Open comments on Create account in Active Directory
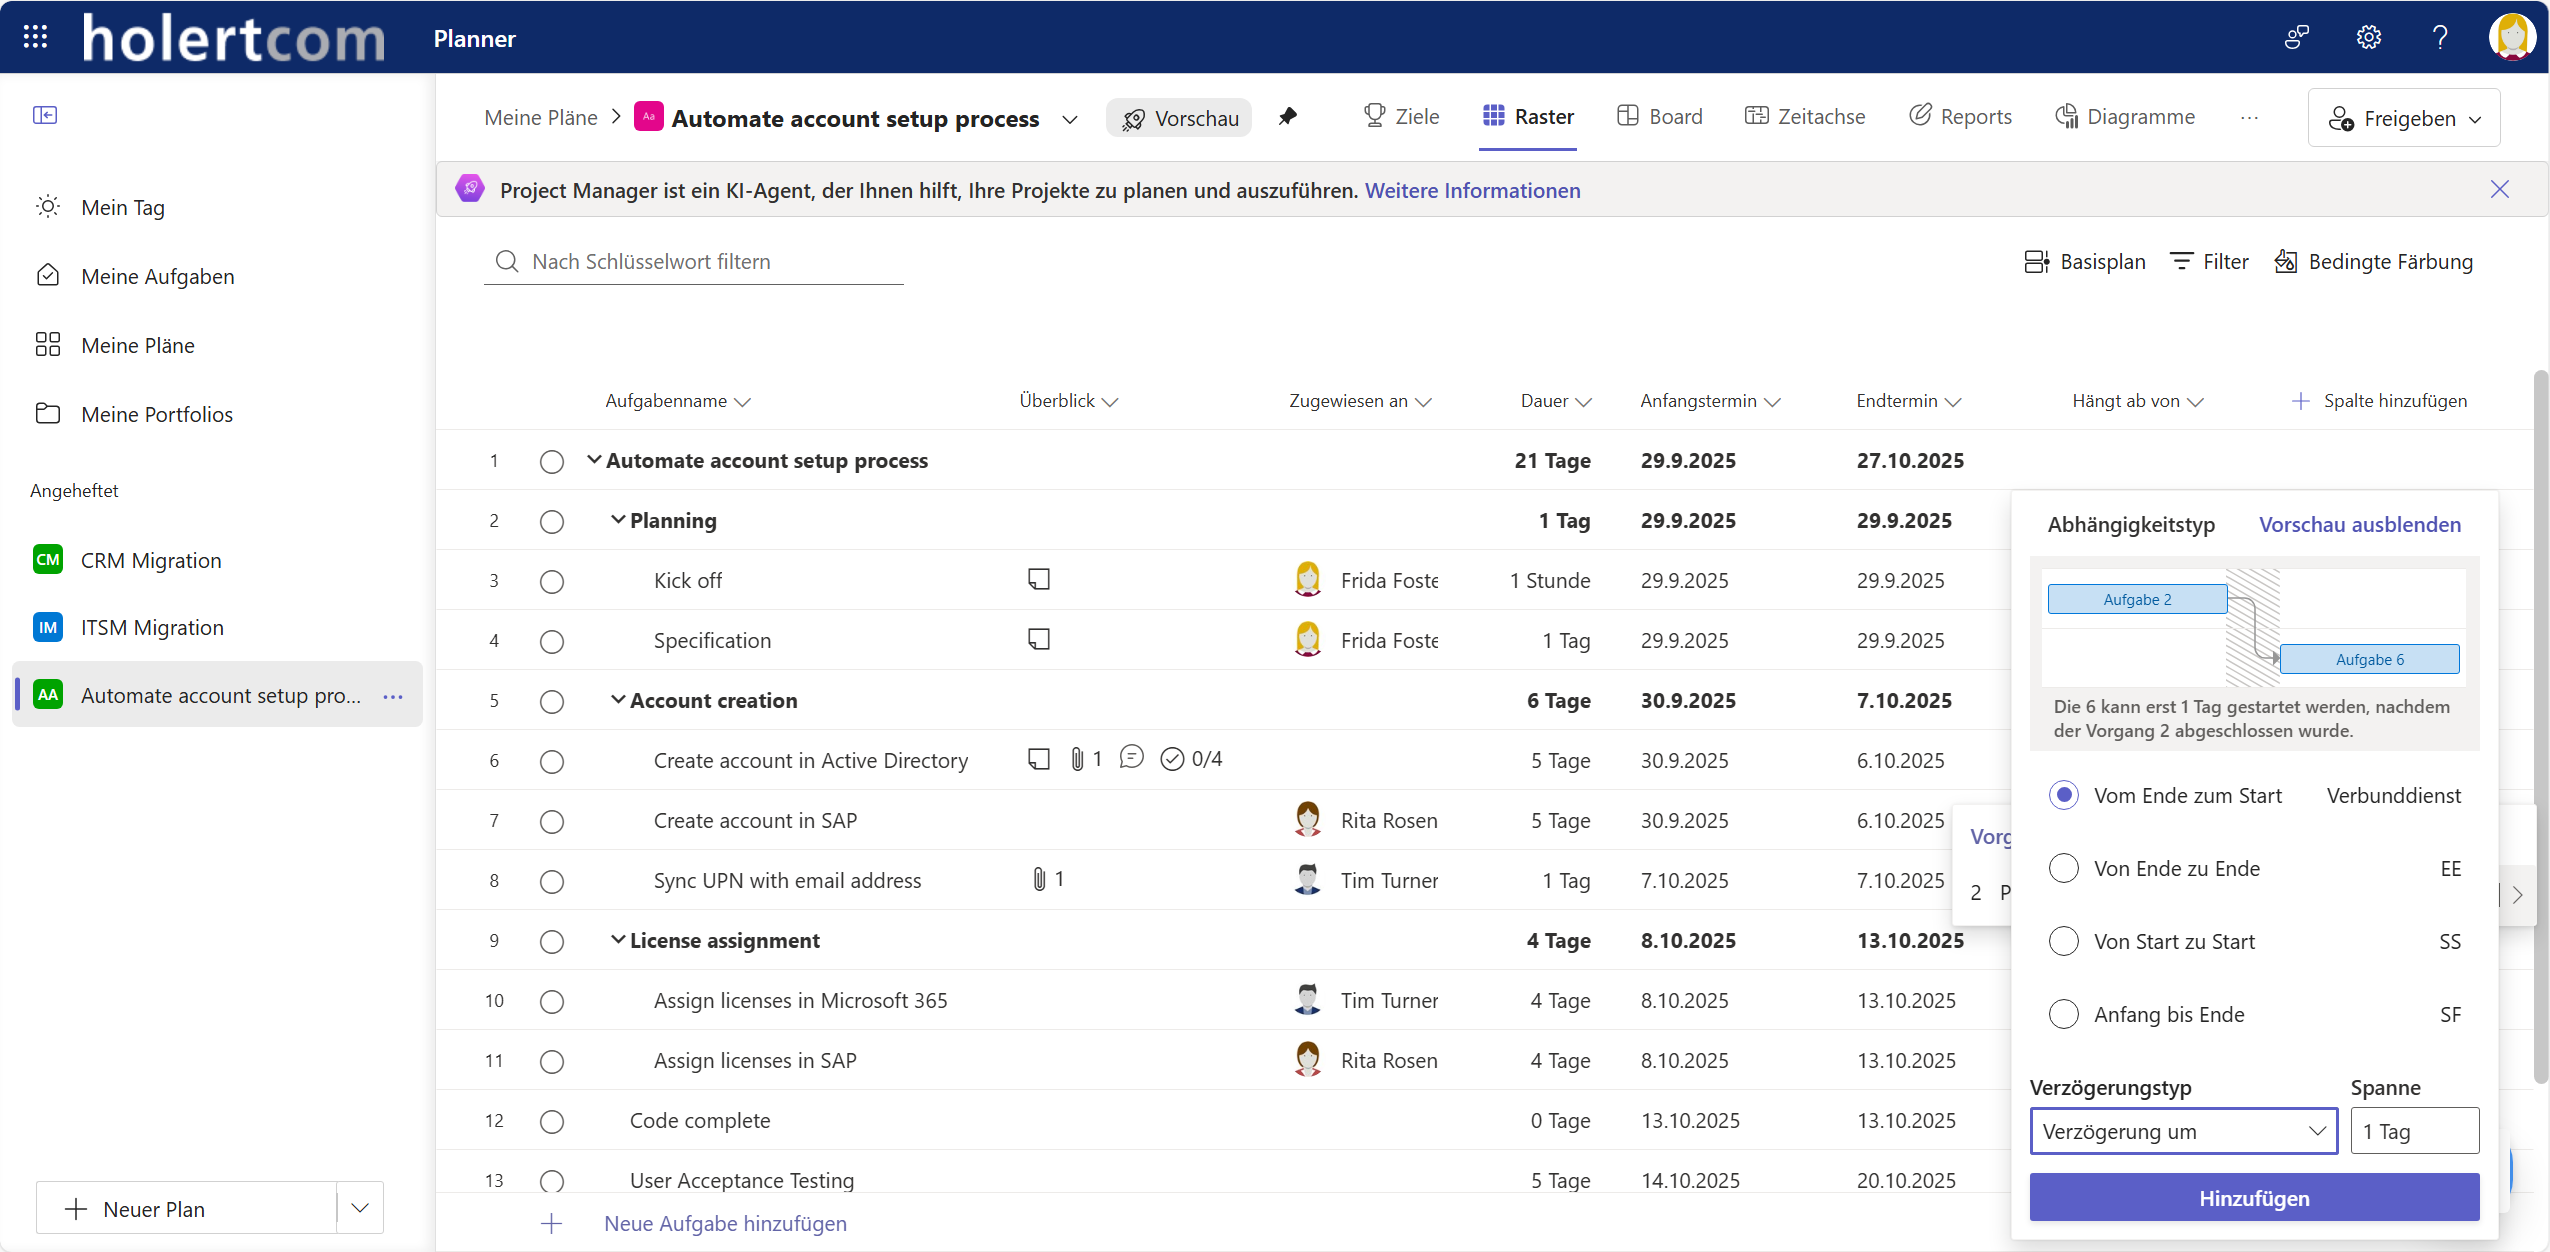The image size is (2550, 1252). 1131,758
